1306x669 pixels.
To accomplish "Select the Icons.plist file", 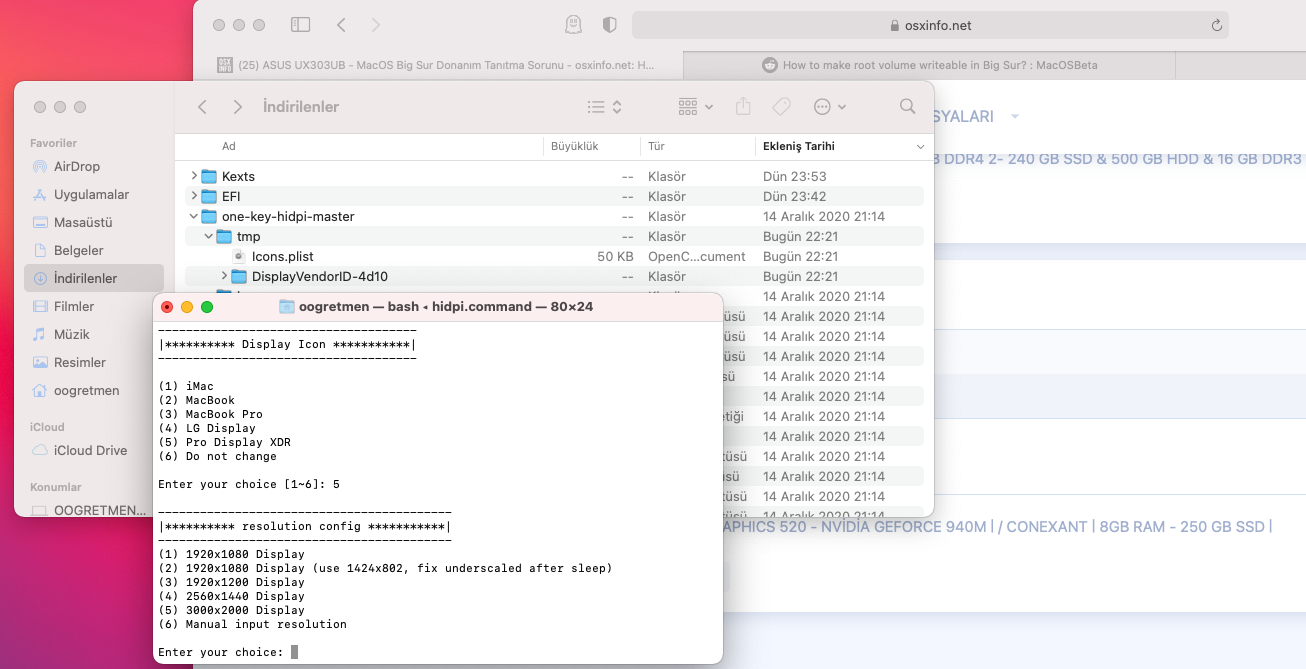I will 282,256.
